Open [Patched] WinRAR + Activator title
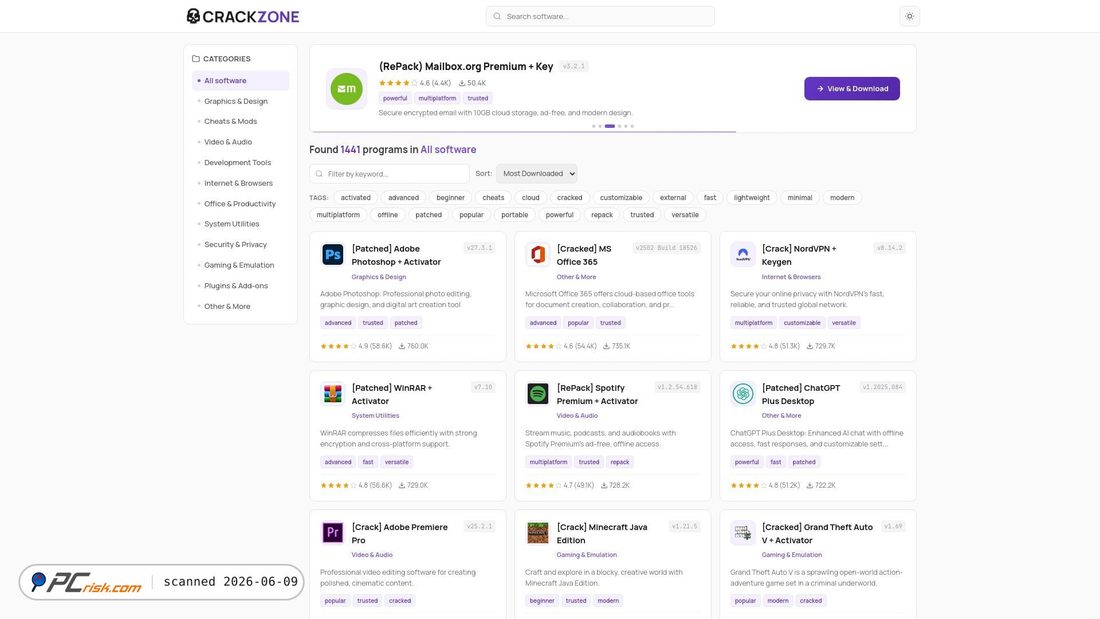 tap(391, 394)
